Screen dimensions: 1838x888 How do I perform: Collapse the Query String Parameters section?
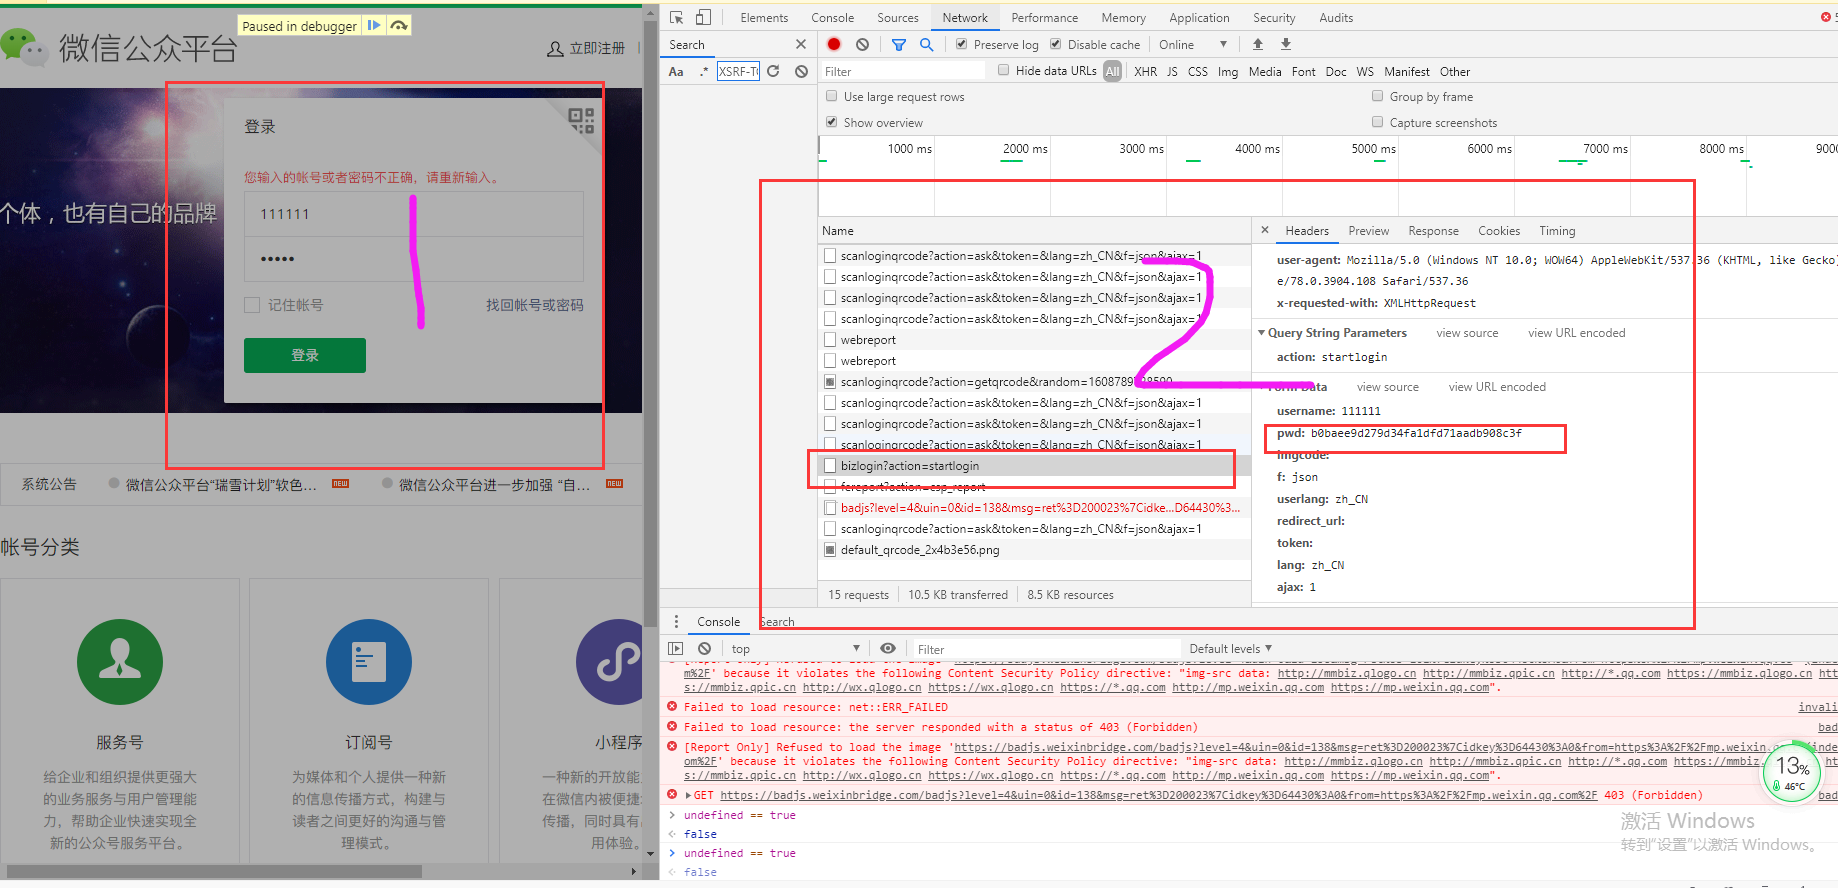(1262, 333)
